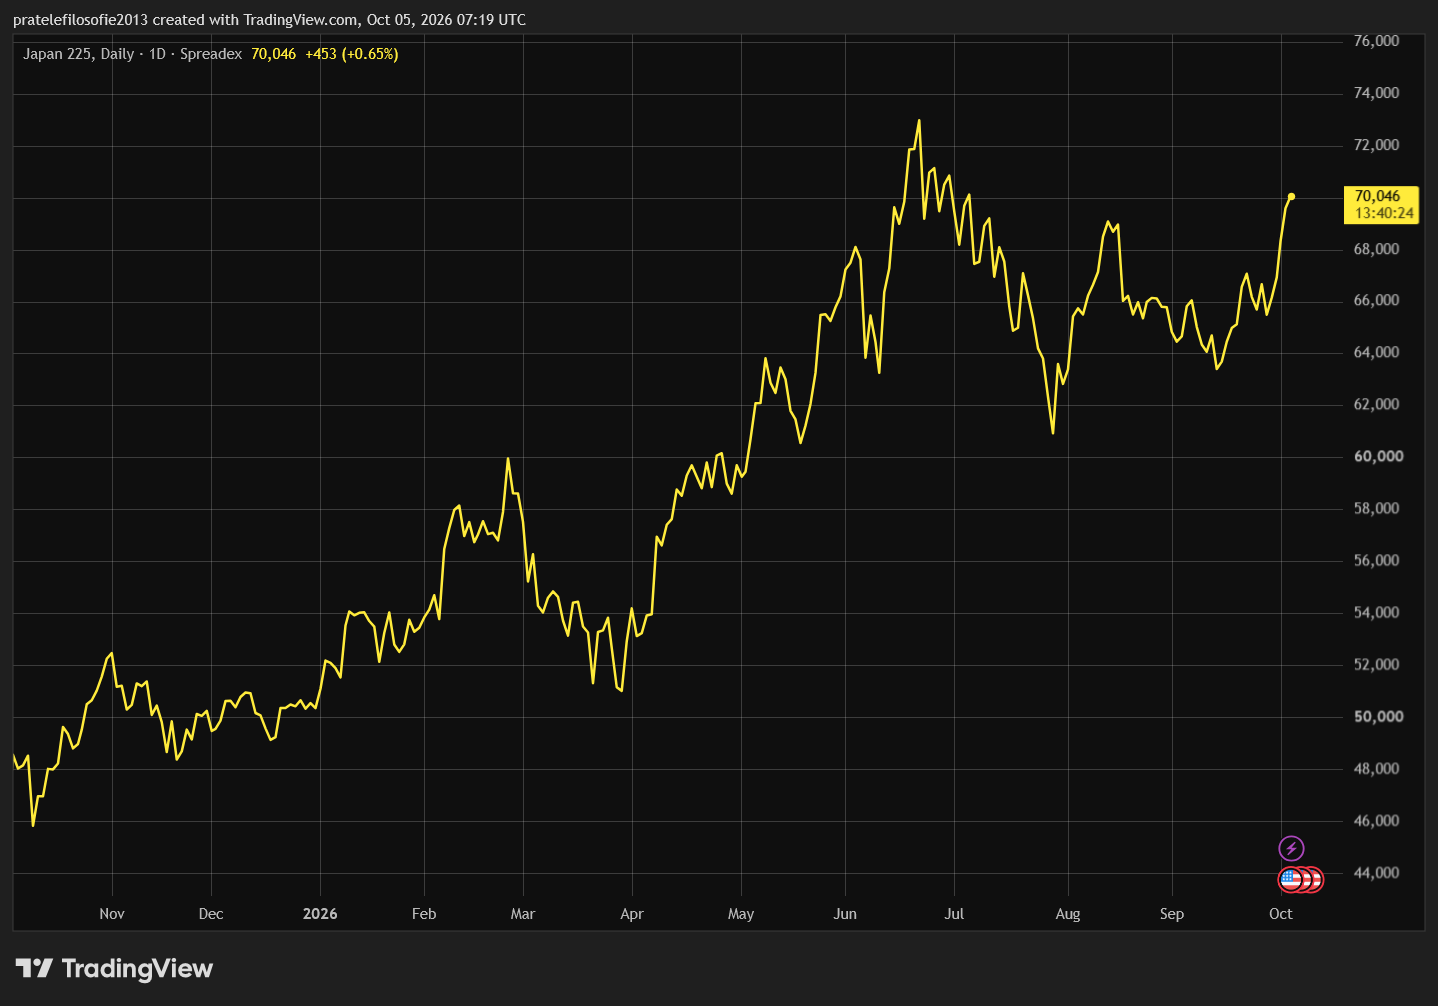Click the "Mar" label on the time axis
Viewport: 1438px width, 1006px height.
click(x=523, y=914)
